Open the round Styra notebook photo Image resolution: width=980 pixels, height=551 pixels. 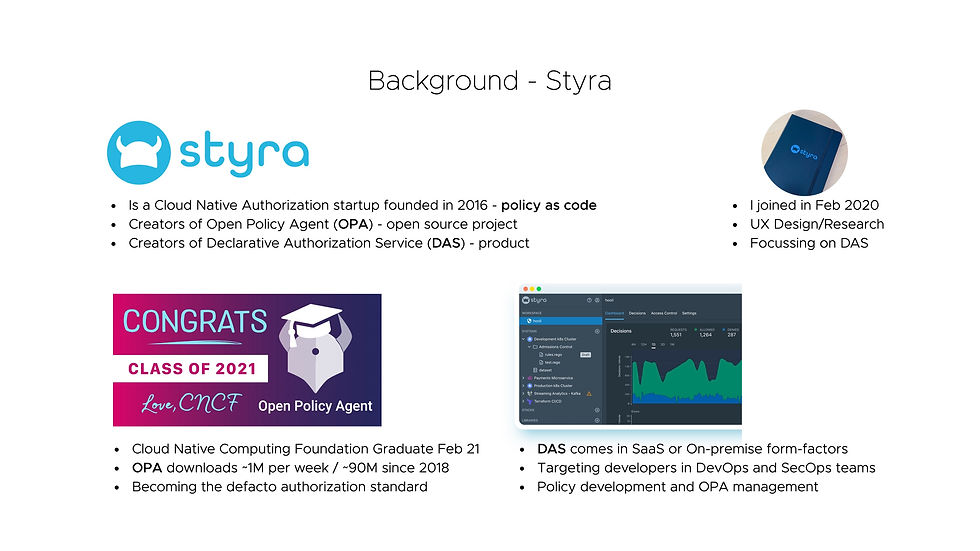click(x=804, y=152)
